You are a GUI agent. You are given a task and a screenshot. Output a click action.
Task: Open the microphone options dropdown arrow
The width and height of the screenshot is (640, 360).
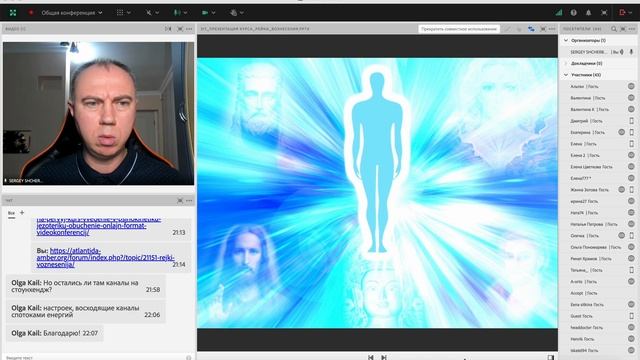(x=185, y=13)
